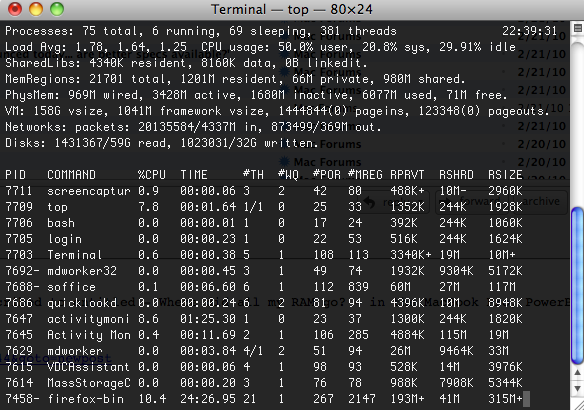Select the COMMAND column header
584x410 pixels.
[72, 175]
